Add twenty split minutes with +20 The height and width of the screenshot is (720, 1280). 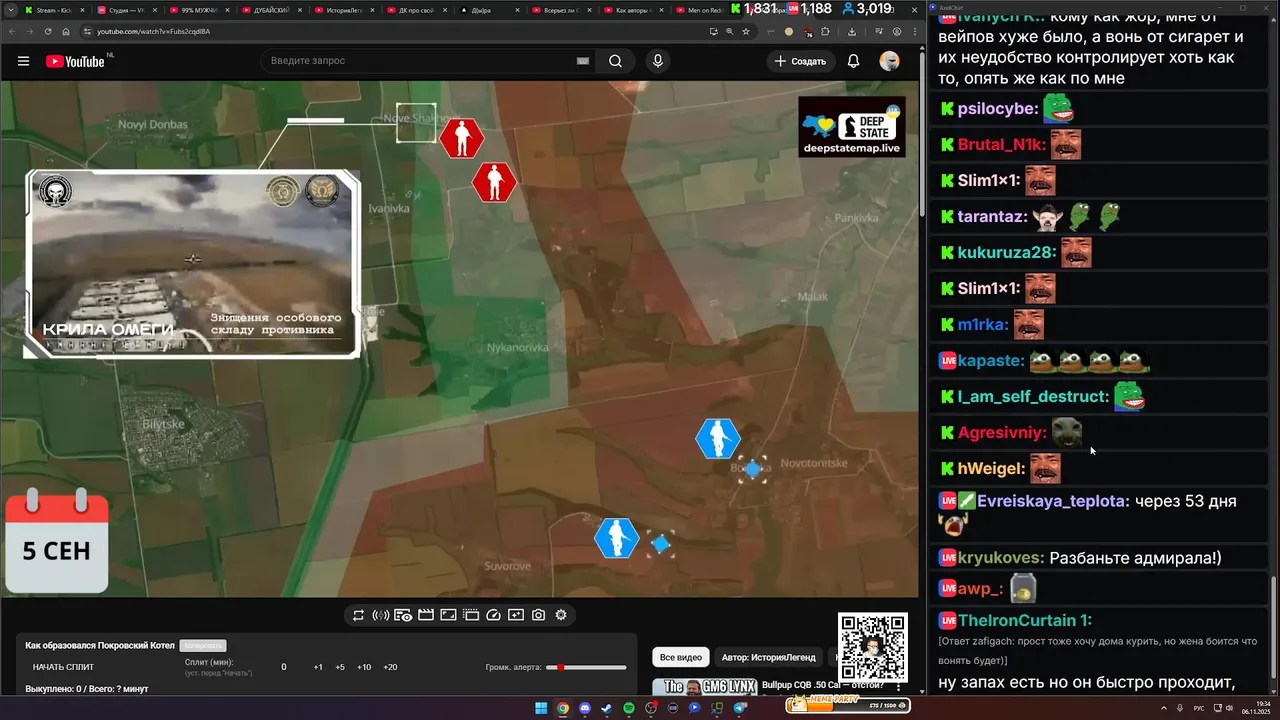click(390, 667)
